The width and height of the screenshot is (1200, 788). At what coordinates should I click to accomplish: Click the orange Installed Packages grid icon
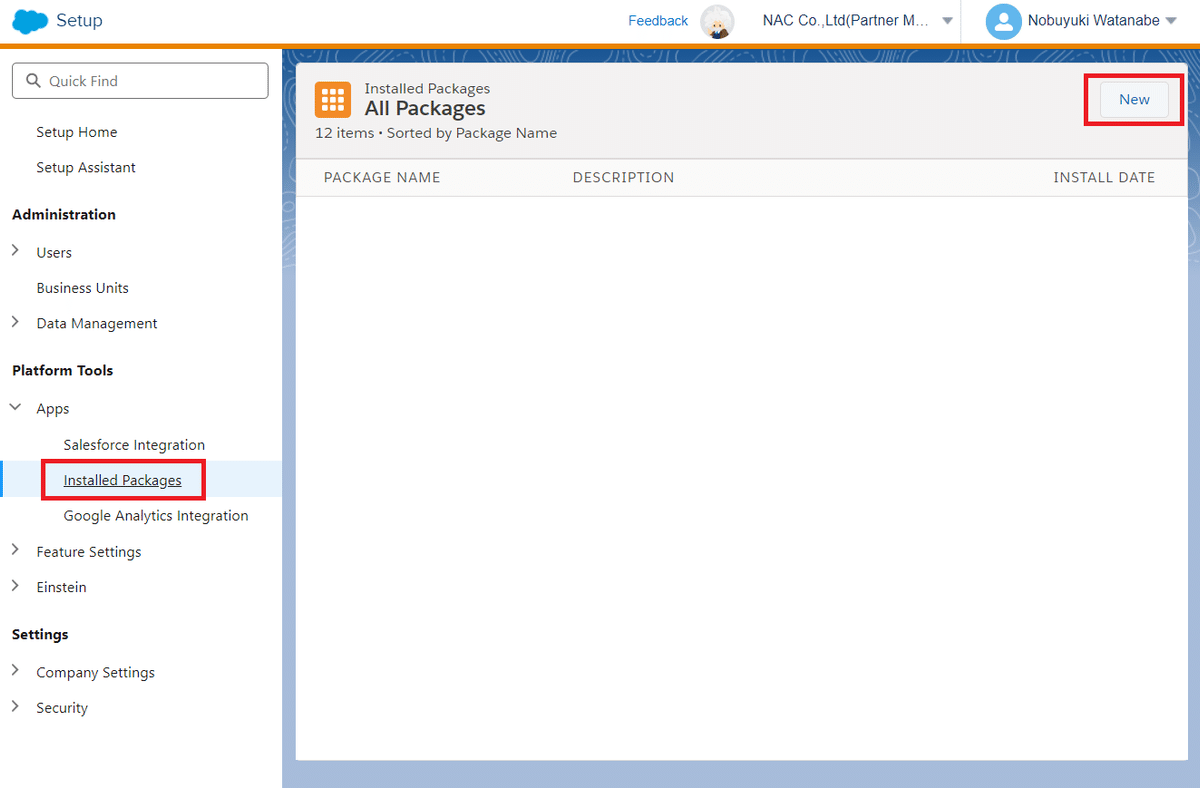pos(333,100)
